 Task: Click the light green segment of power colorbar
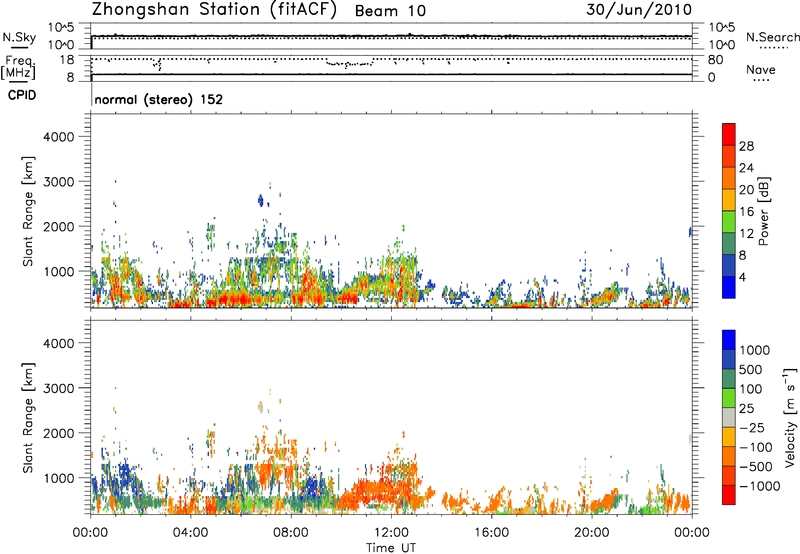[729, 221]
